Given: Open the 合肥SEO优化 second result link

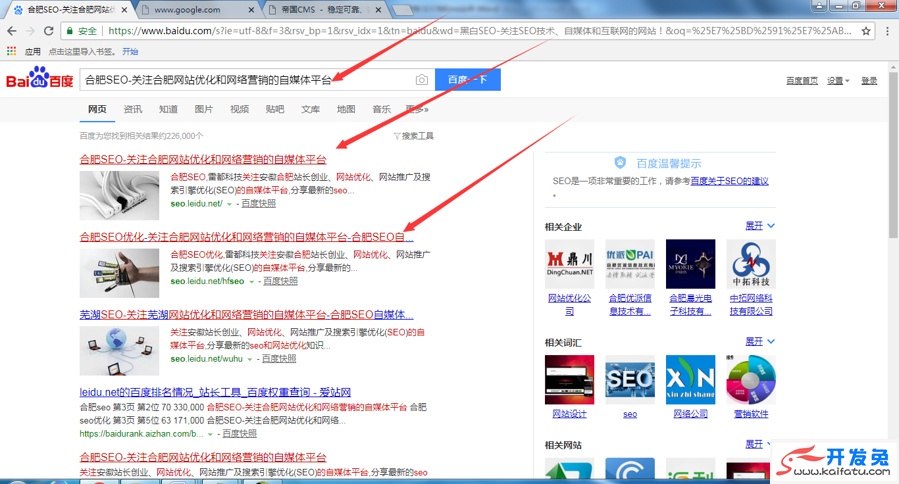Looking at the screenshot, I should point(246,237).
